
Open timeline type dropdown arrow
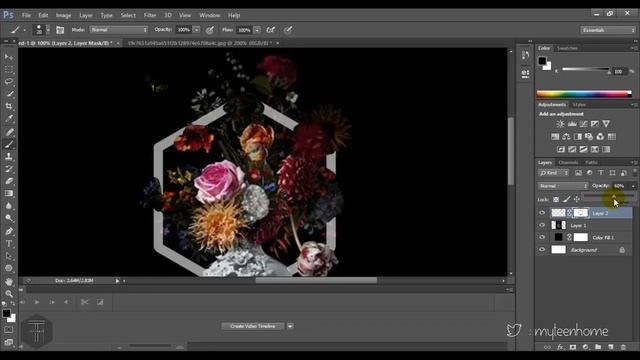point(290,326)
